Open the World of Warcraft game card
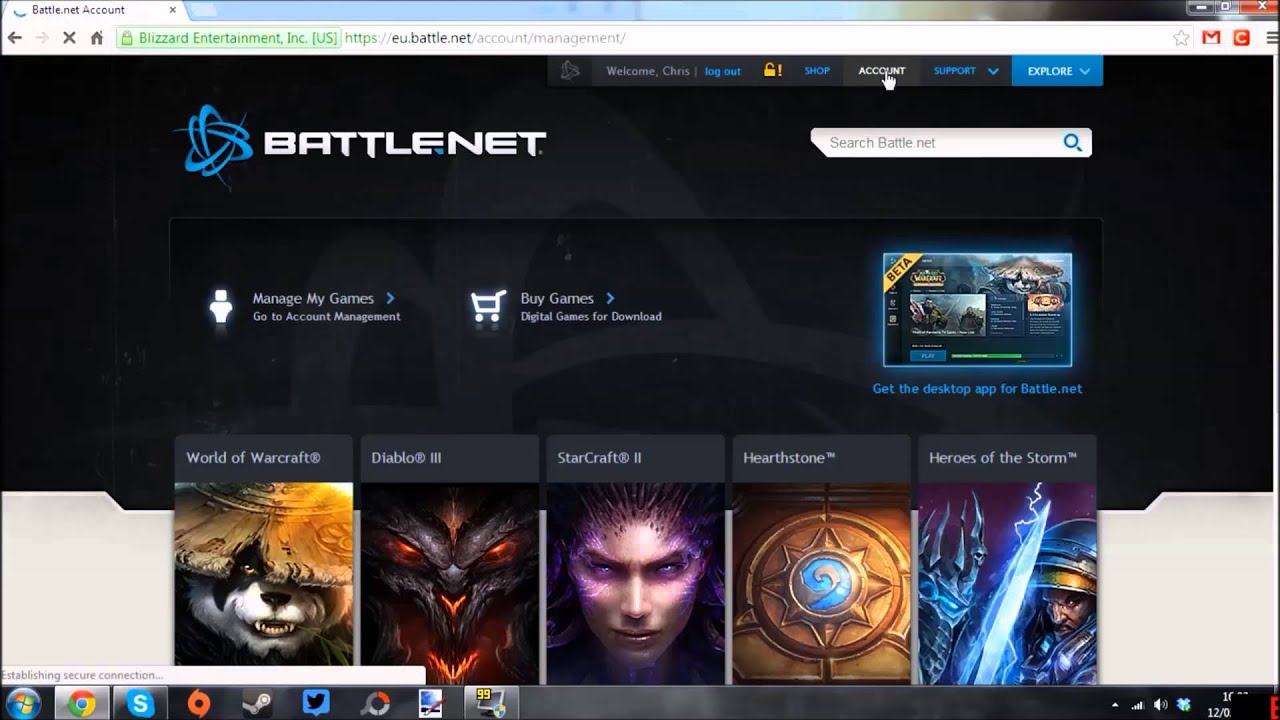The image size is (1280, 720). click(x=263, y=560)
